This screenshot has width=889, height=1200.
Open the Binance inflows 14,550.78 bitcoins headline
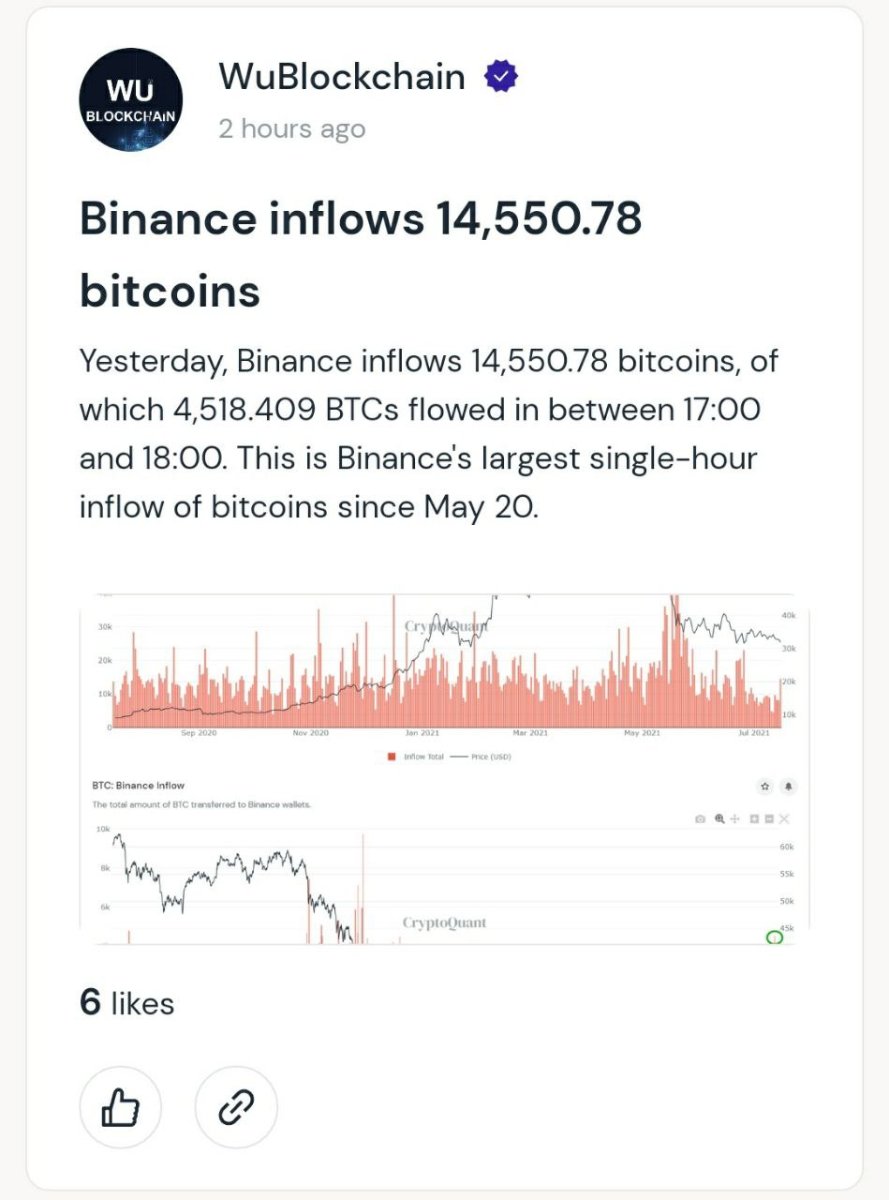click(360, 254)
